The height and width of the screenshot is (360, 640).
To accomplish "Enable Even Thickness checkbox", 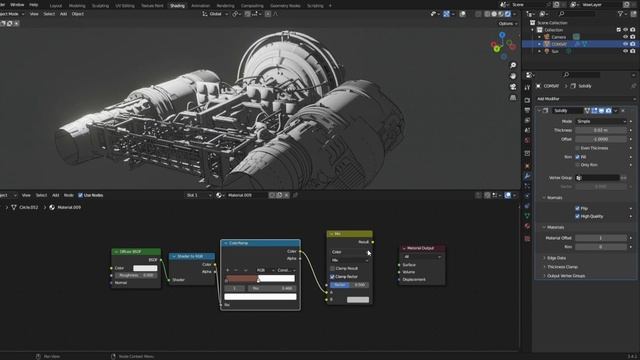I will coord(578,148).
